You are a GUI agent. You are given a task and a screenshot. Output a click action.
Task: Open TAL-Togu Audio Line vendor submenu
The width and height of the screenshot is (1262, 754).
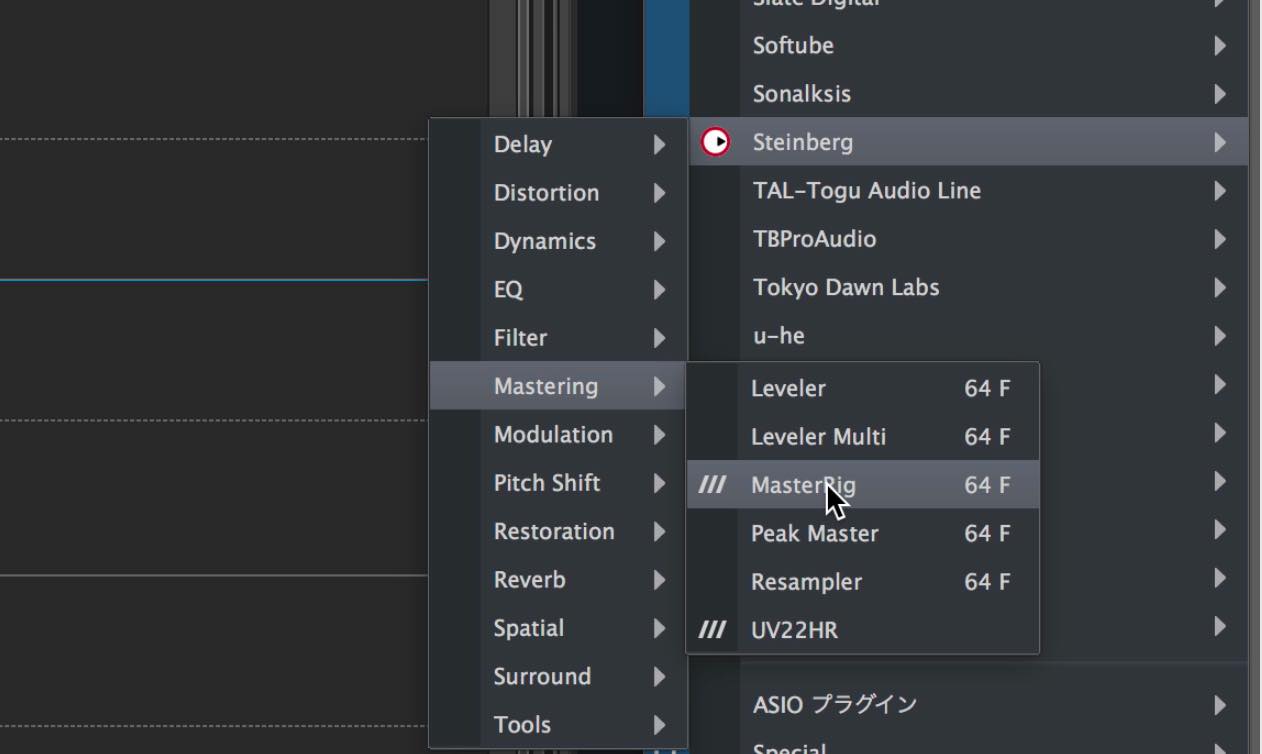click(968, 190)
